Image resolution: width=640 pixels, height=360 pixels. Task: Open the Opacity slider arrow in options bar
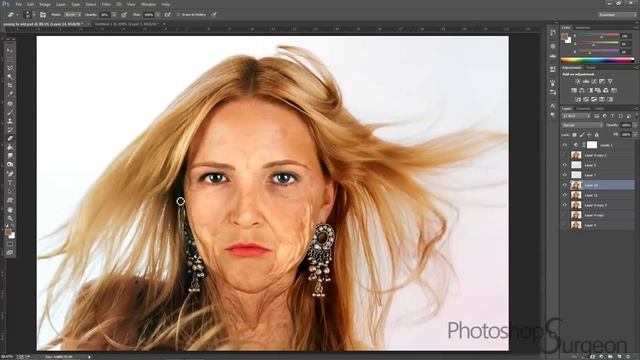(114, 15)
